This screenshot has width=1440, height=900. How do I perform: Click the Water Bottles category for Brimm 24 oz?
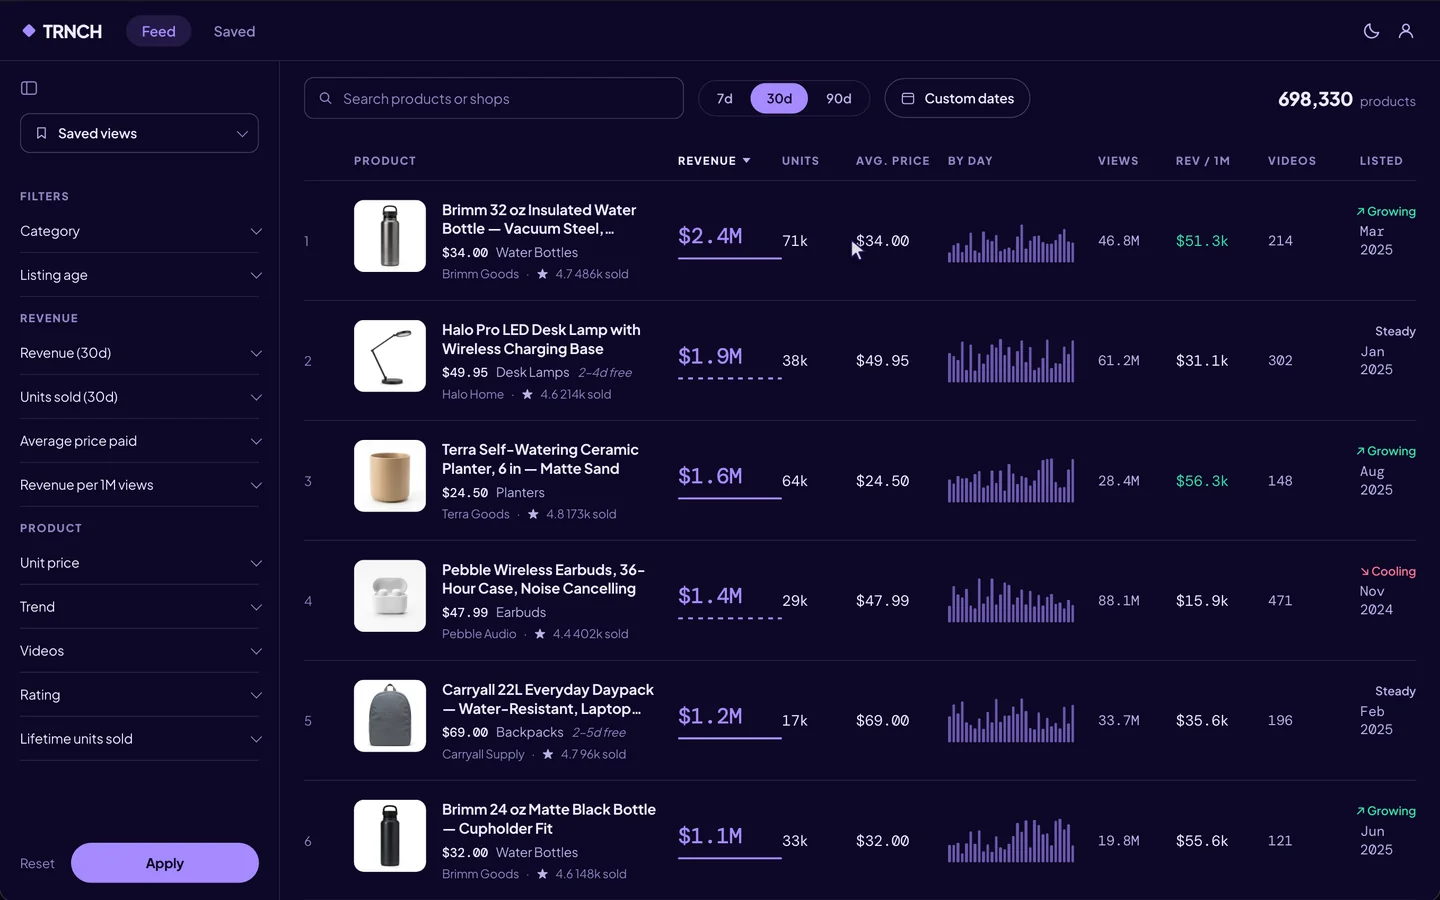pos(537,853)
